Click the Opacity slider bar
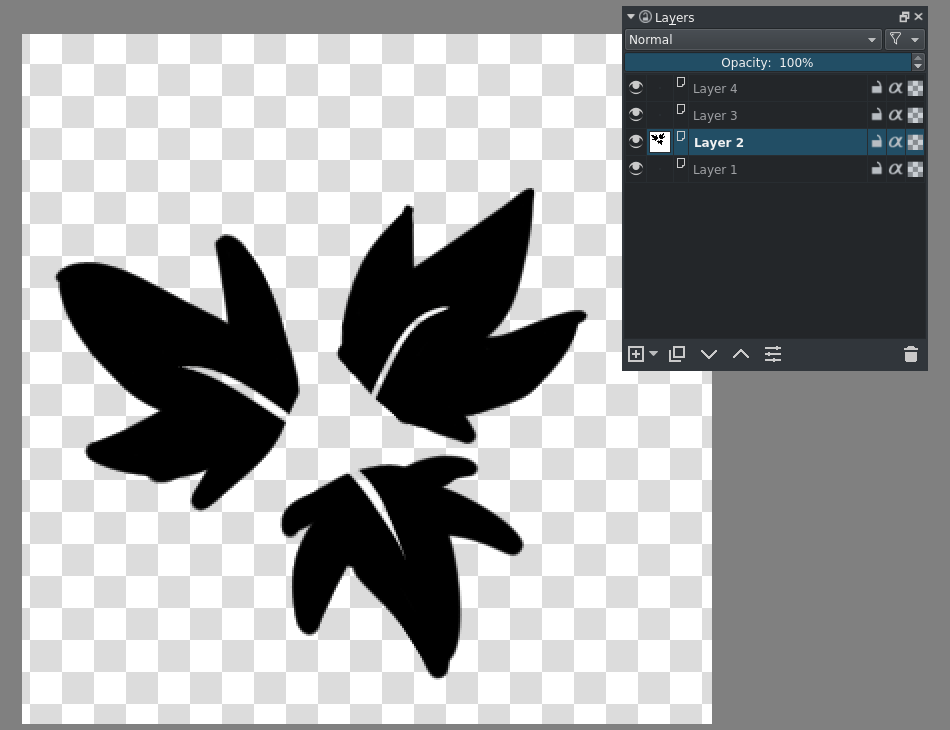 pos(767,62)
